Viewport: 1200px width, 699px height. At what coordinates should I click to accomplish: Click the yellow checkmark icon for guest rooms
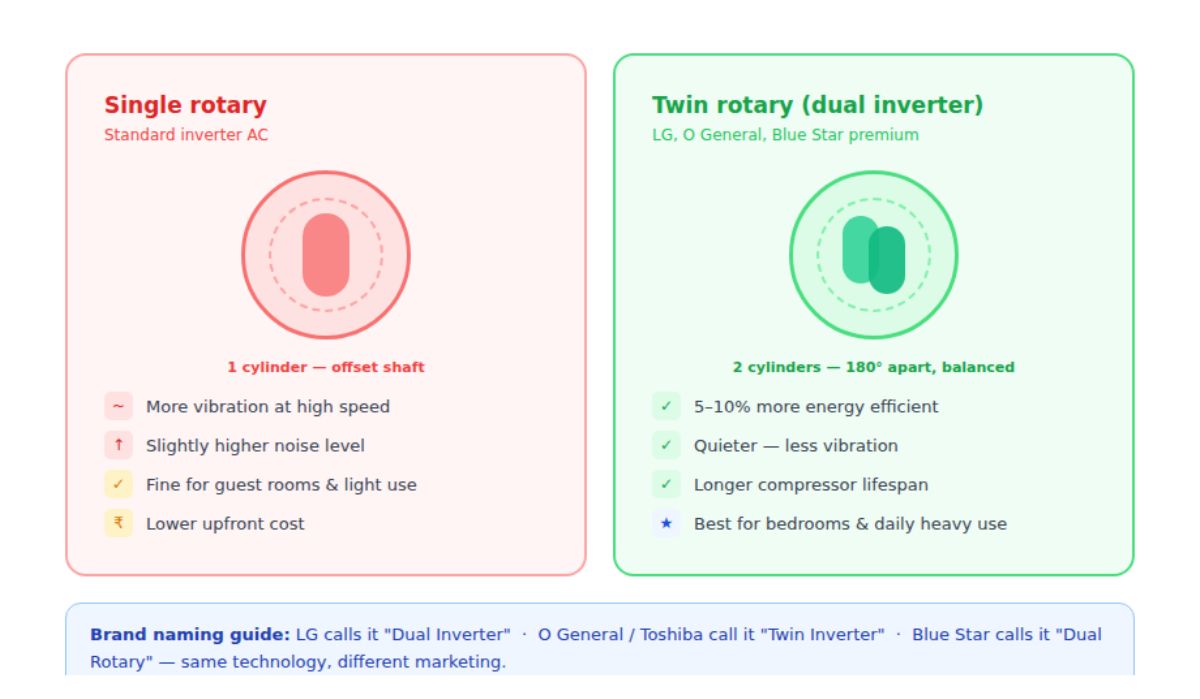119,484
